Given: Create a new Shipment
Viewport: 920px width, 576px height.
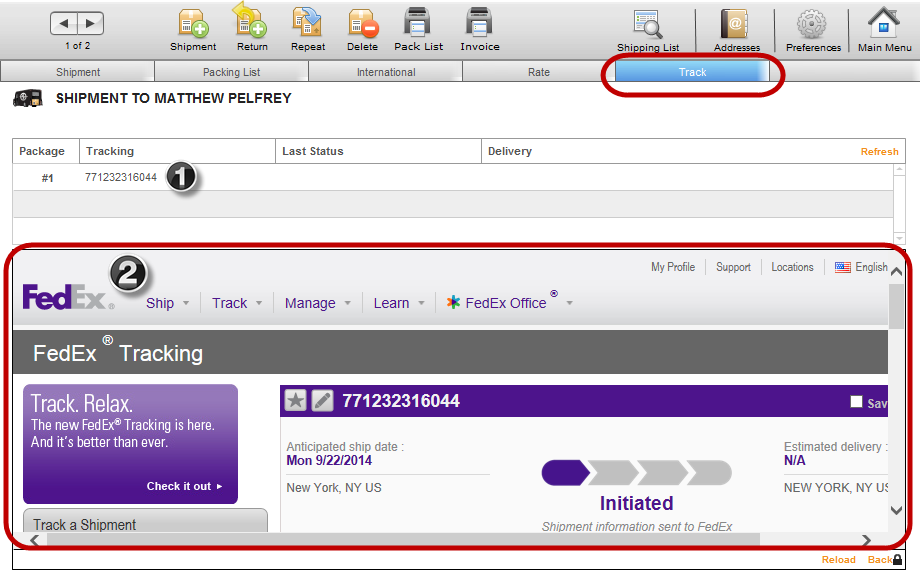Looking at the screenshot, I should click(x=193, y=30).
